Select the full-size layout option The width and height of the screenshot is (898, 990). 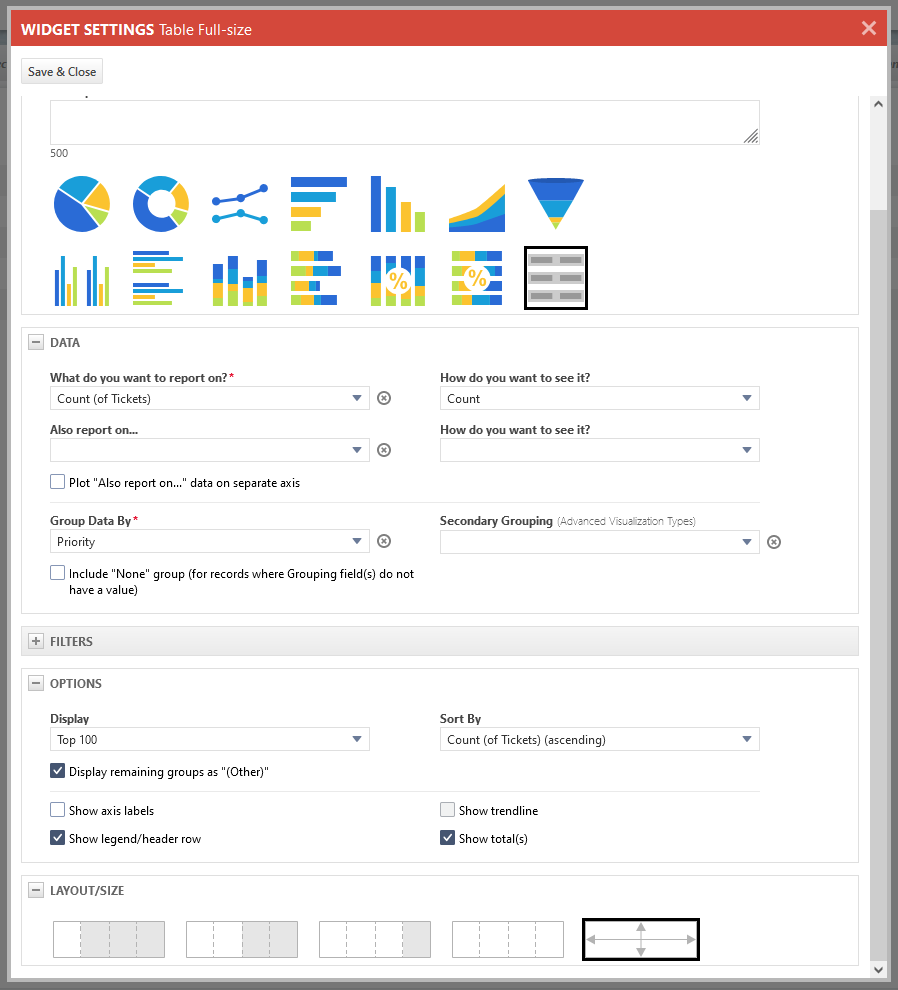[x=641, y=939]
